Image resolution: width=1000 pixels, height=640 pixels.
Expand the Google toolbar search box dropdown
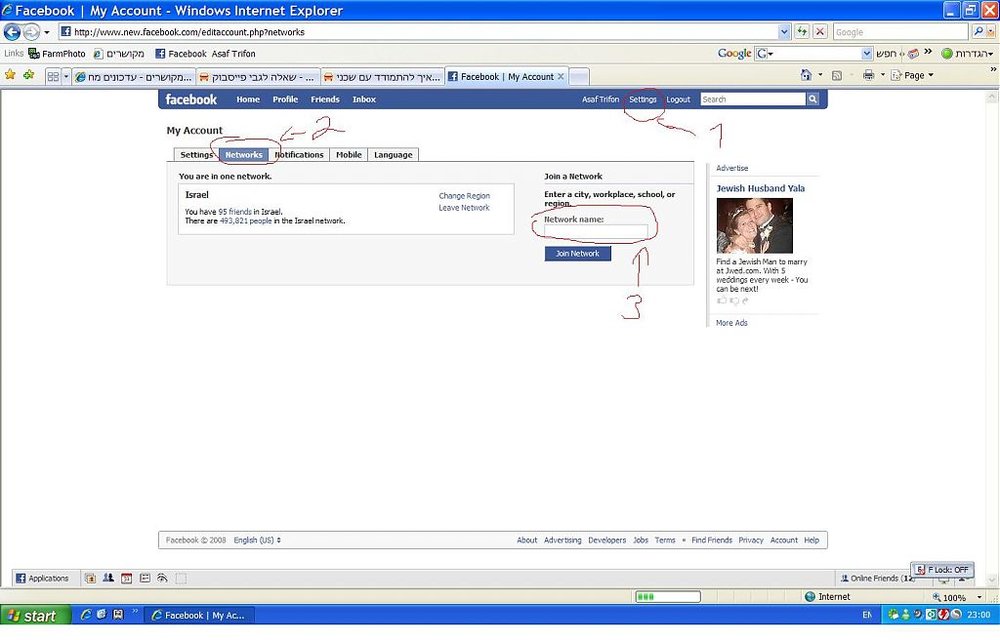(x=866, y=54)
